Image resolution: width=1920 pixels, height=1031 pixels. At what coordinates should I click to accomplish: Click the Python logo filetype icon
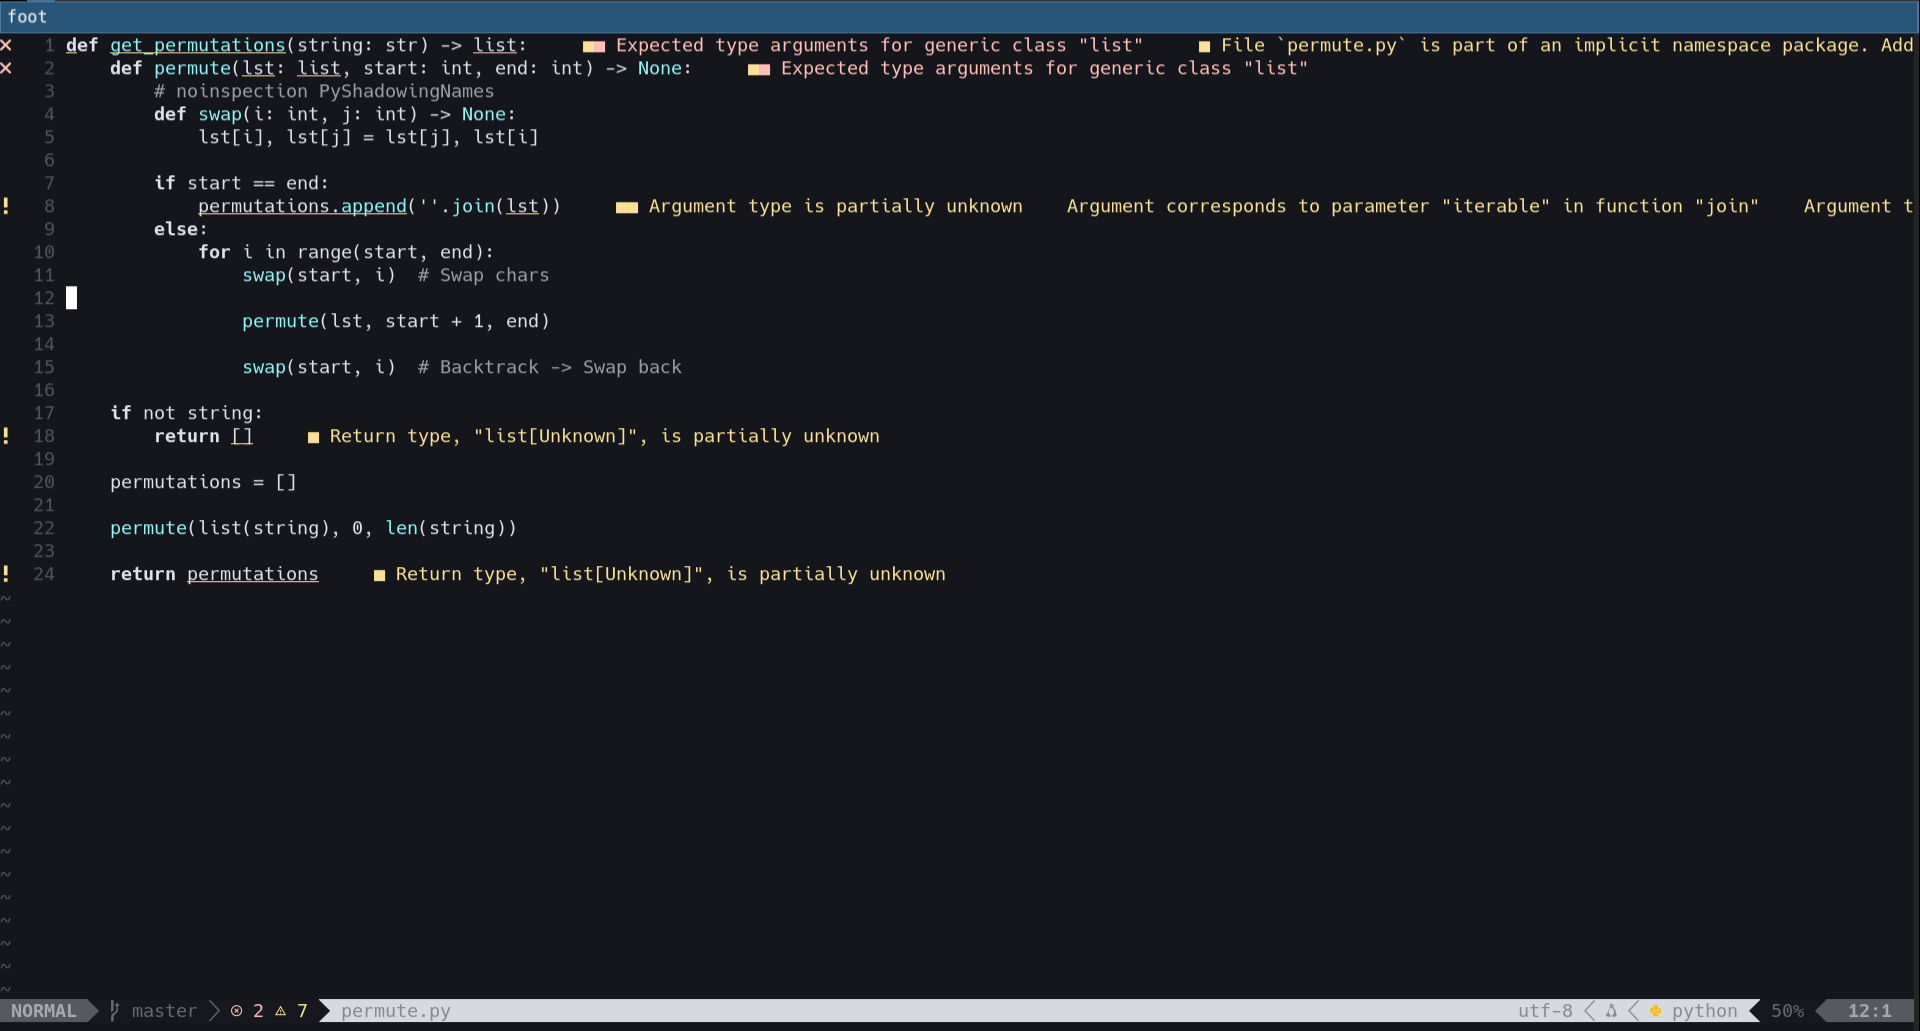[x=1655, y=1011]
